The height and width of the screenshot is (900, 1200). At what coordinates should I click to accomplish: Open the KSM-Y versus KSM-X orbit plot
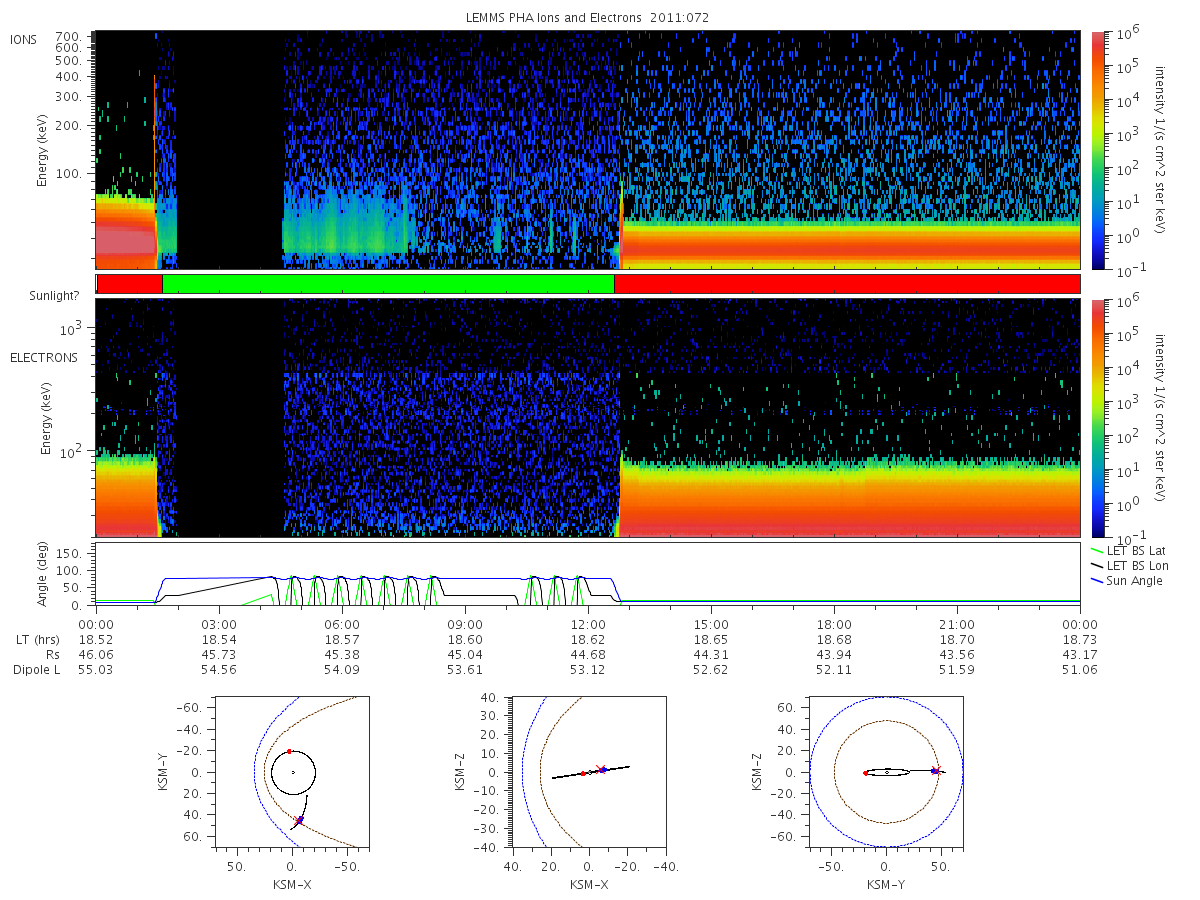click(290, 772)
